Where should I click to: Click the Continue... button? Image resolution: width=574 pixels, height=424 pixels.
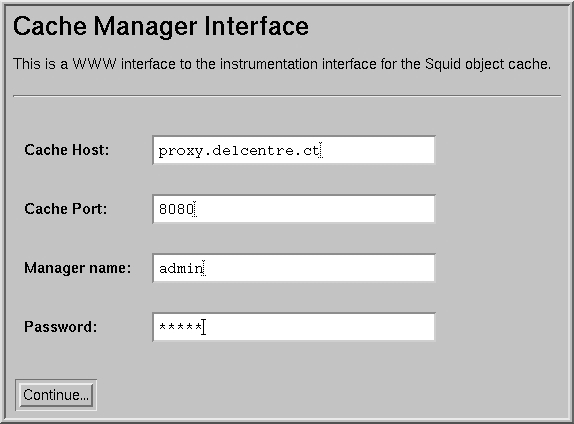(56, 395)
